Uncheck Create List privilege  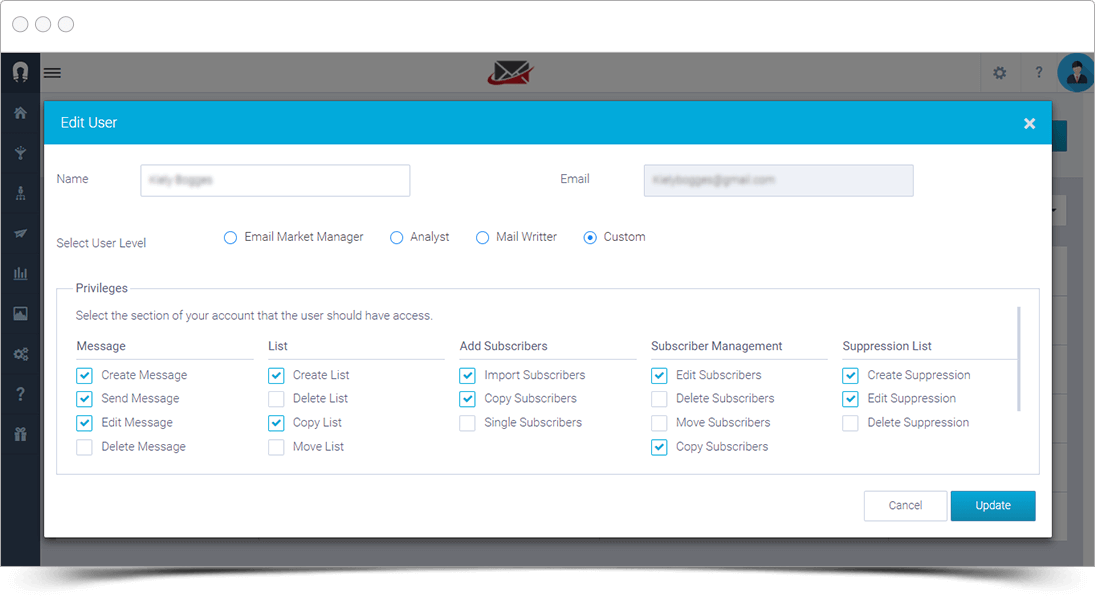pos(276,376)
